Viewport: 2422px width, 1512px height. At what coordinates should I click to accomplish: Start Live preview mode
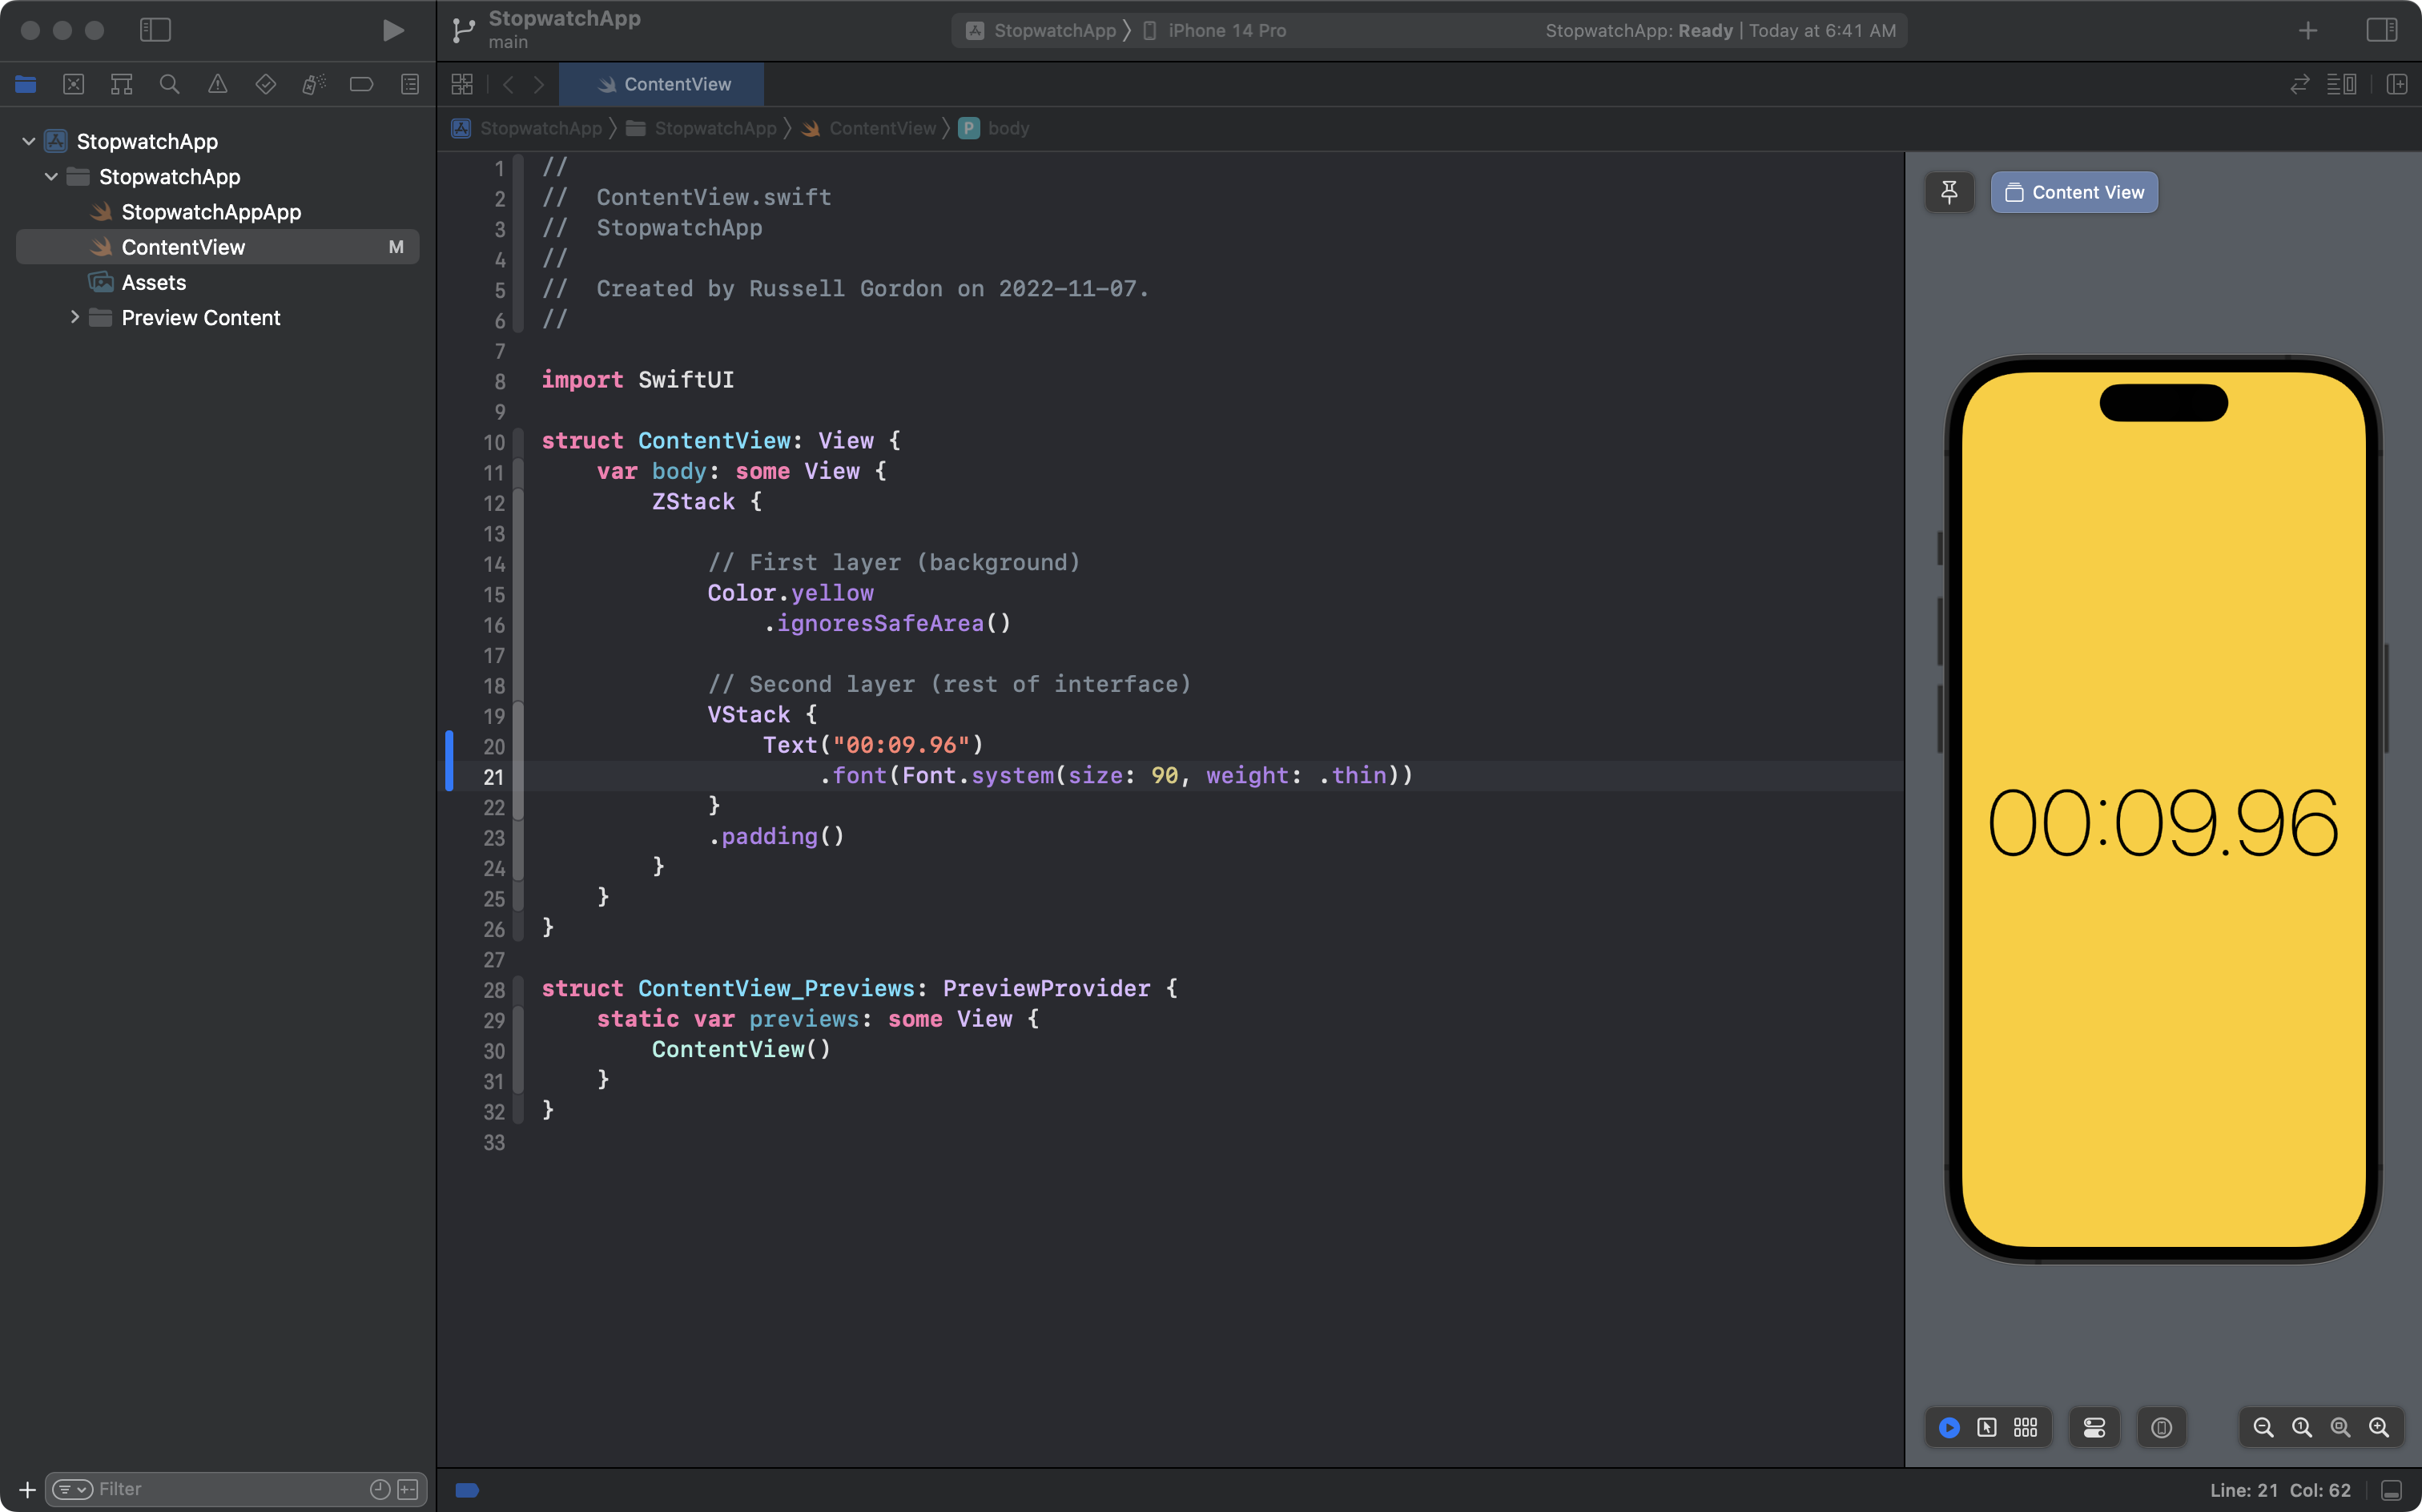(x=1949, y=1427)
